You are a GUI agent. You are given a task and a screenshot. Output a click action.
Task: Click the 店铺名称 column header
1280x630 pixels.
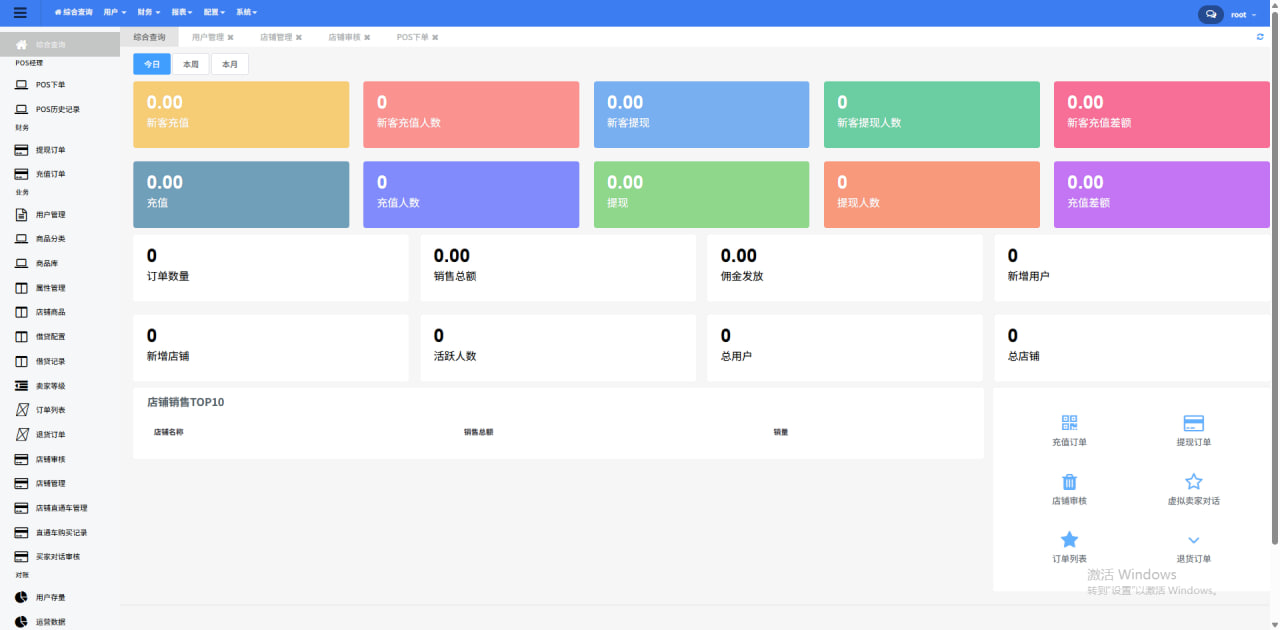[x=169, y=432]
